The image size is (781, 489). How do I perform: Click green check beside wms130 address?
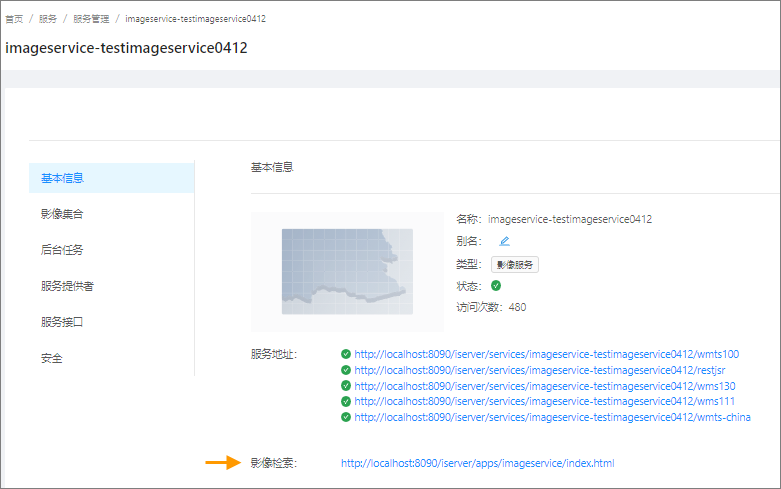(346, 386)
